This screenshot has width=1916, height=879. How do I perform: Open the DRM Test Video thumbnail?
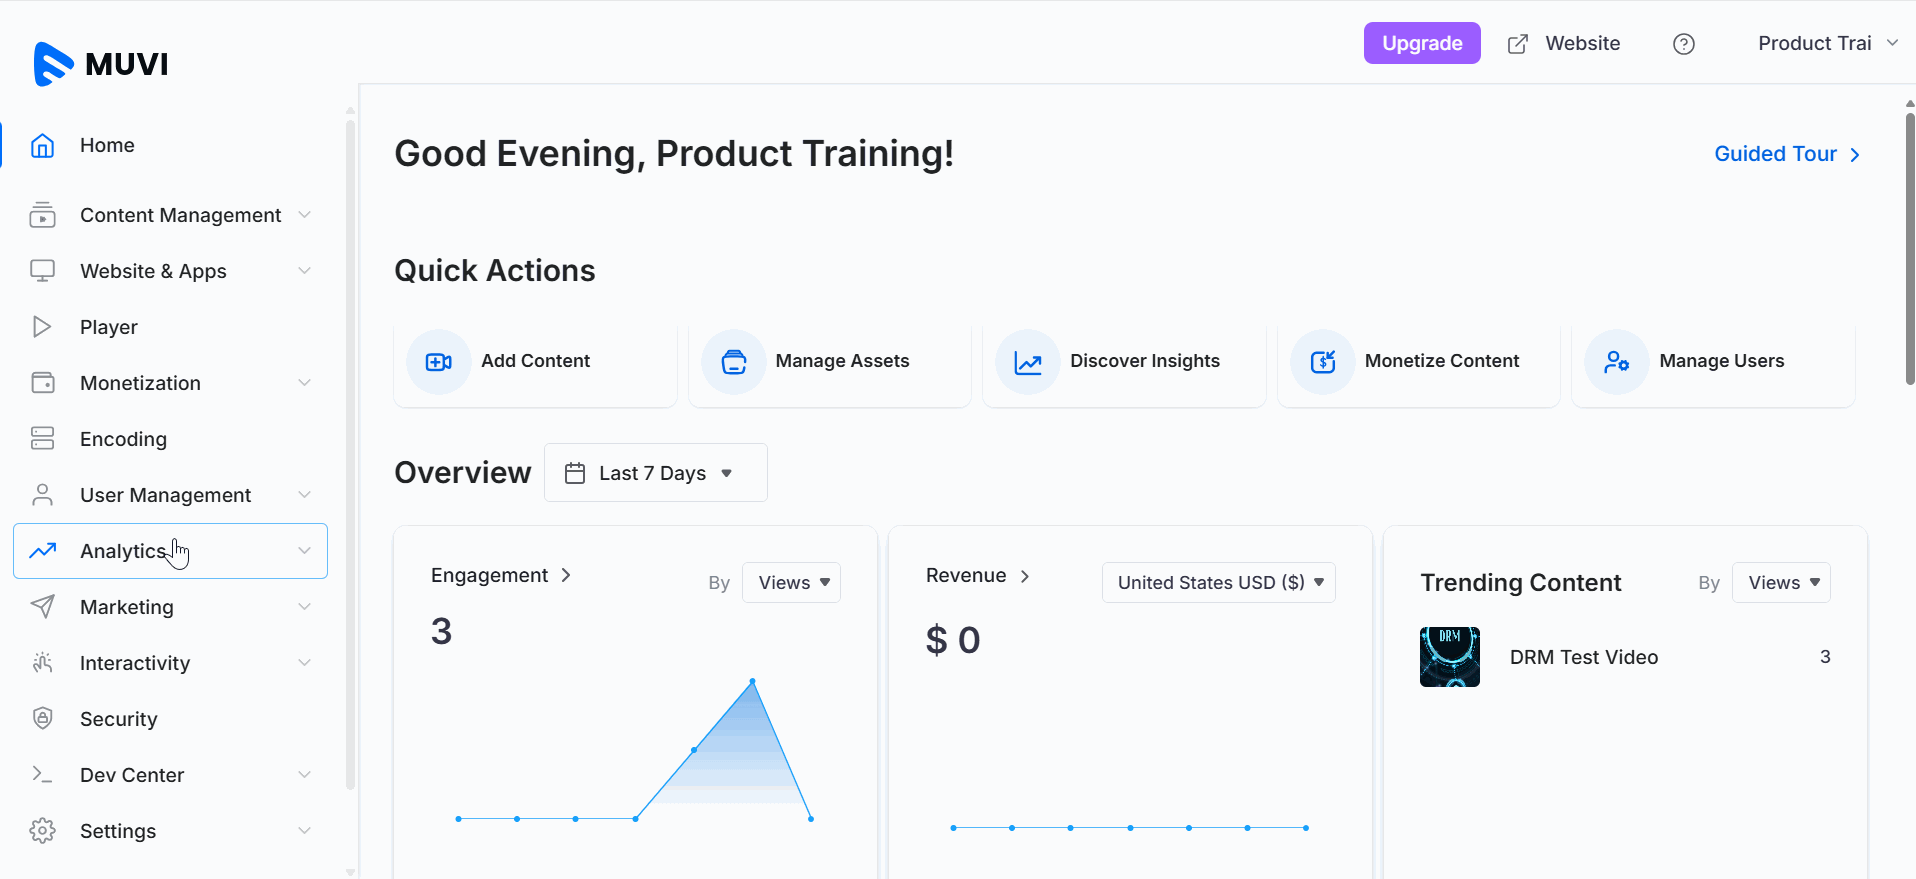point(1449,657)
